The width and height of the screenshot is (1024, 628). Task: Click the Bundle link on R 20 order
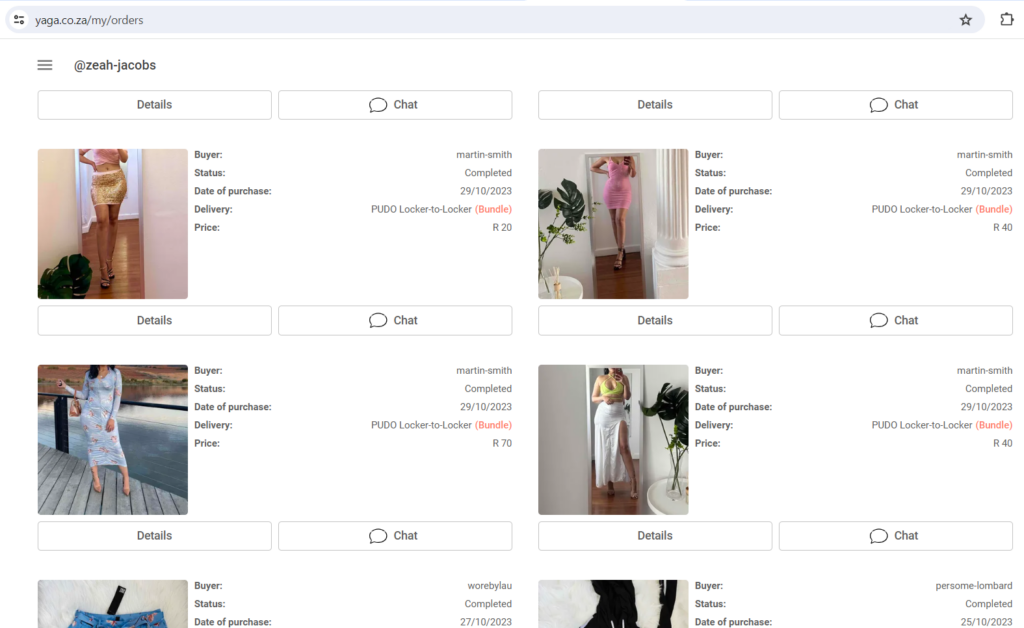coord(493,210)
